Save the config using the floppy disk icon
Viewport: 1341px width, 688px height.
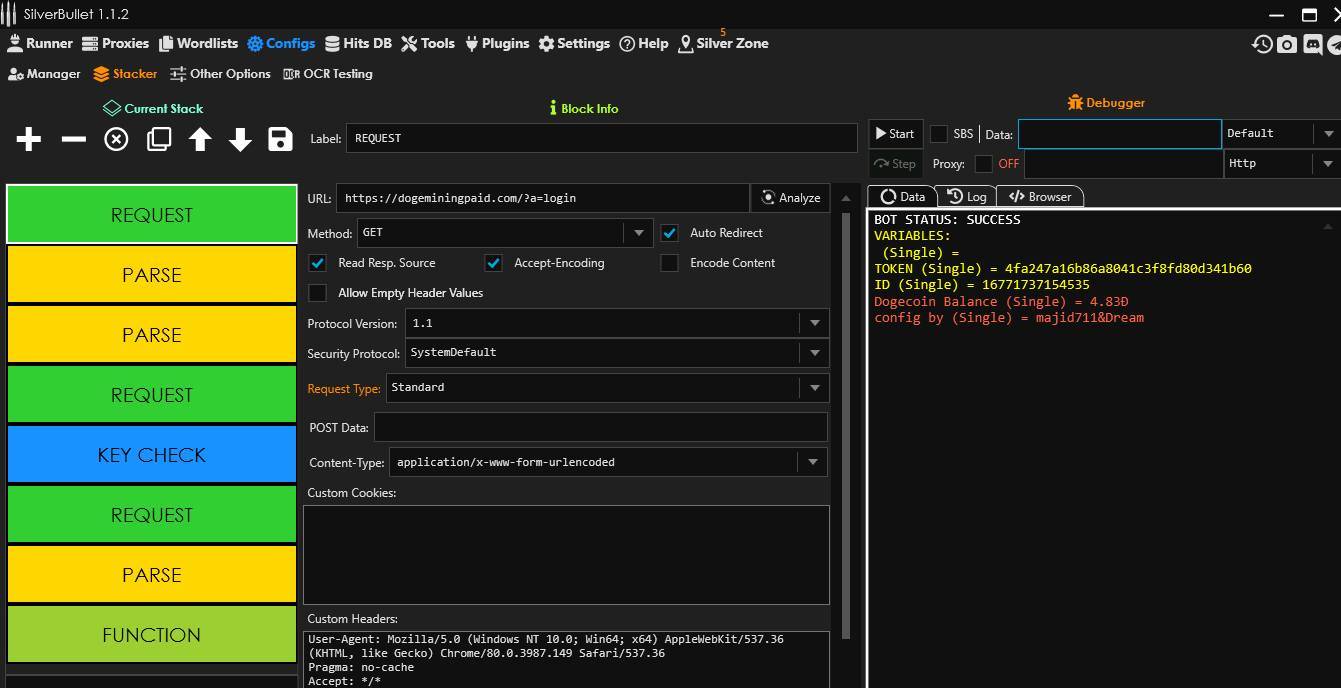coord(280,139)
